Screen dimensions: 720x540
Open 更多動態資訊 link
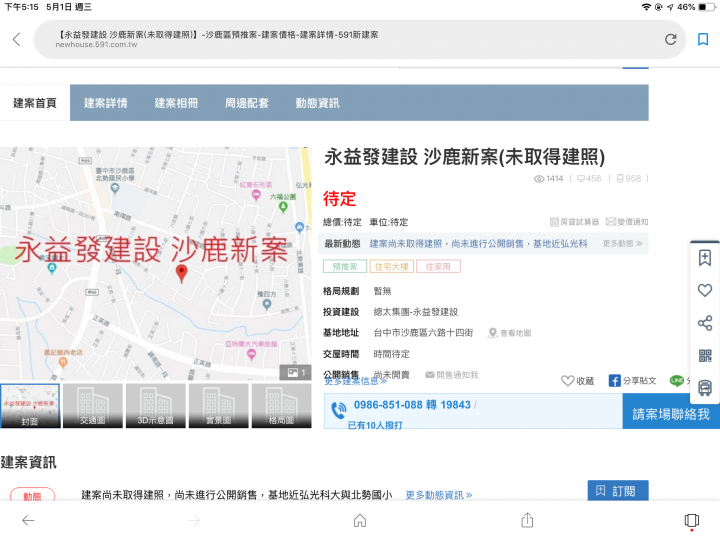pos(439,495)
